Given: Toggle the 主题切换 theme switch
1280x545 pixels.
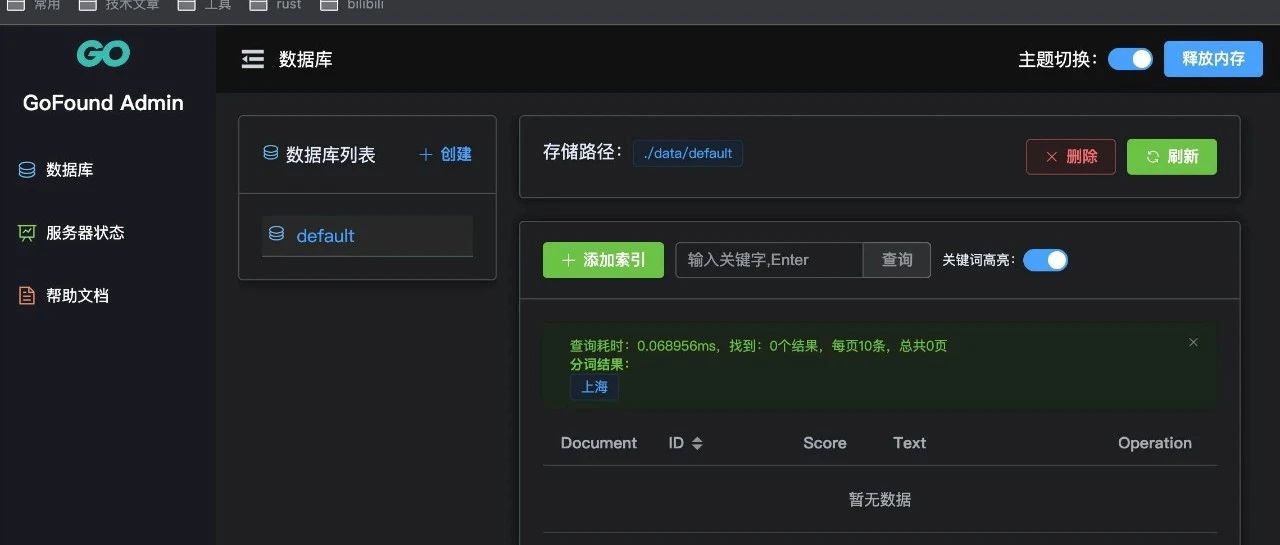Looking at the screenshot, I should point(1130,59).
